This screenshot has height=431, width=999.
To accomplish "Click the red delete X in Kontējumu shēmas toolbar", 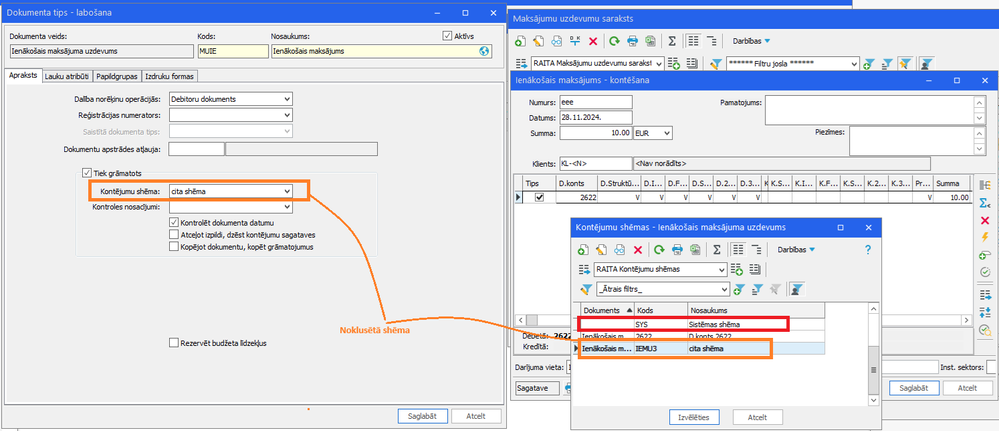I will 638,249.
